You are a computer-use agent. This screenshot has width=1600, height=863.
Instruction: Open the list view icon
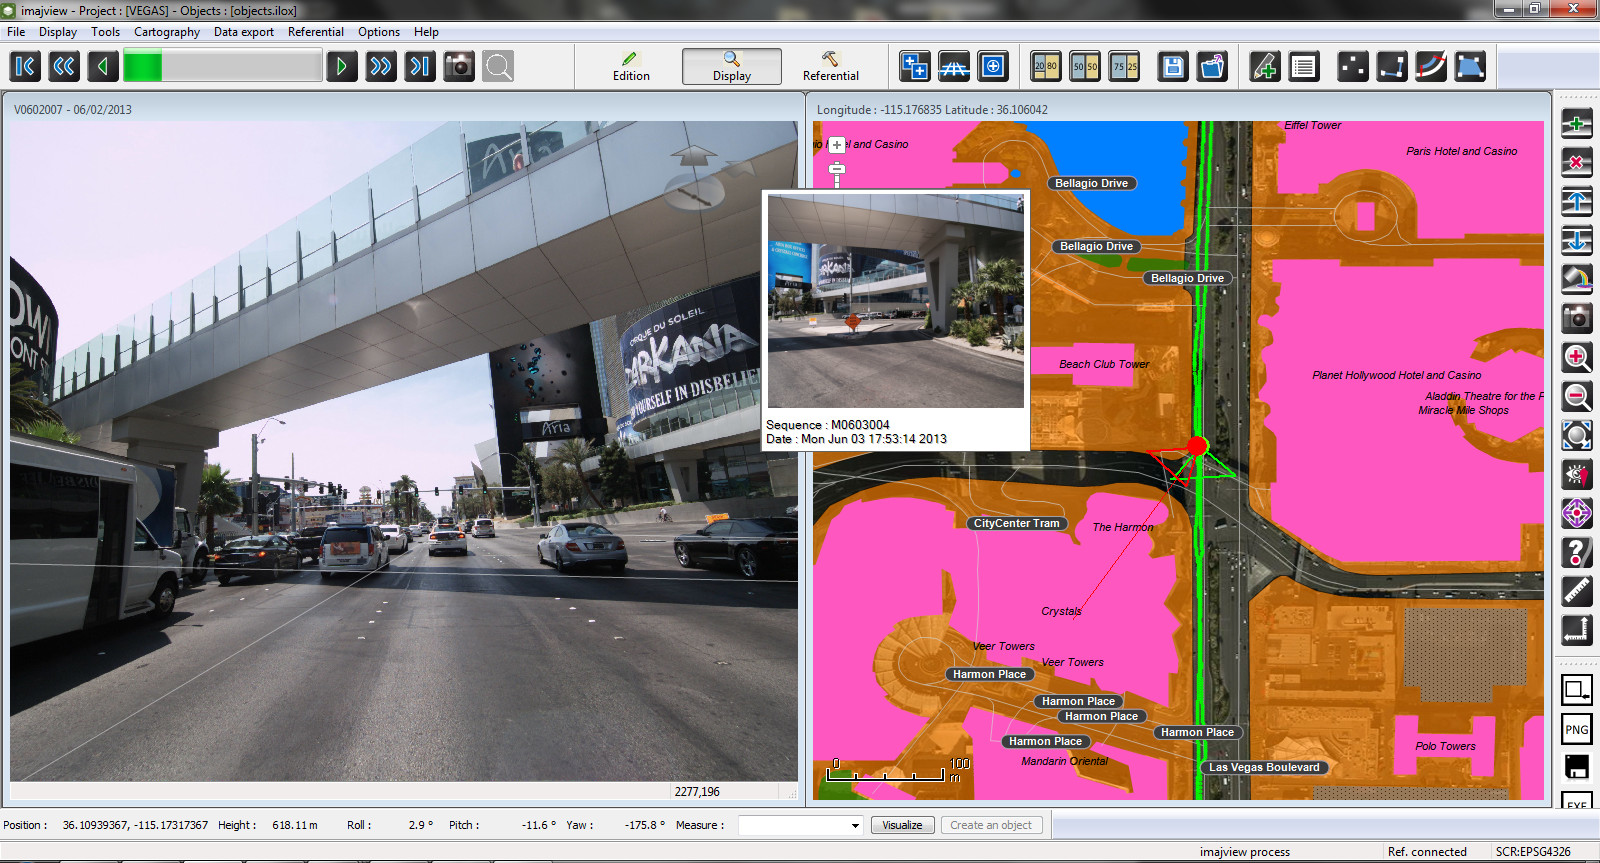coord(1304,67)
